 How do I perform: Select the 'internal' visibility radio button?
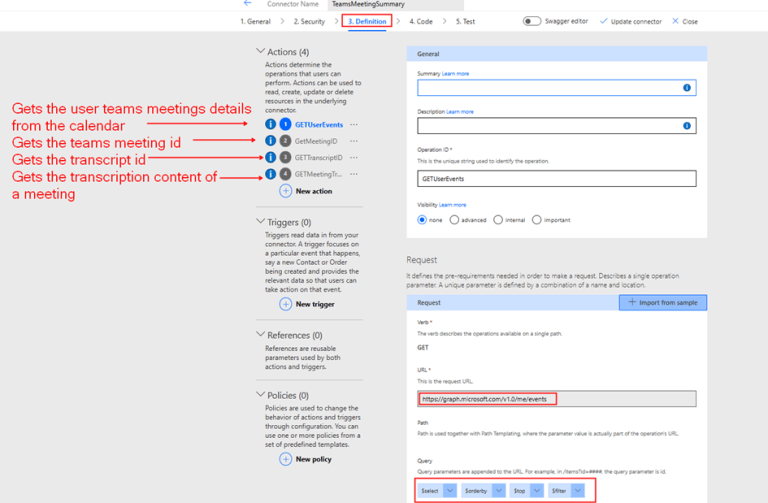coord(498,220)
